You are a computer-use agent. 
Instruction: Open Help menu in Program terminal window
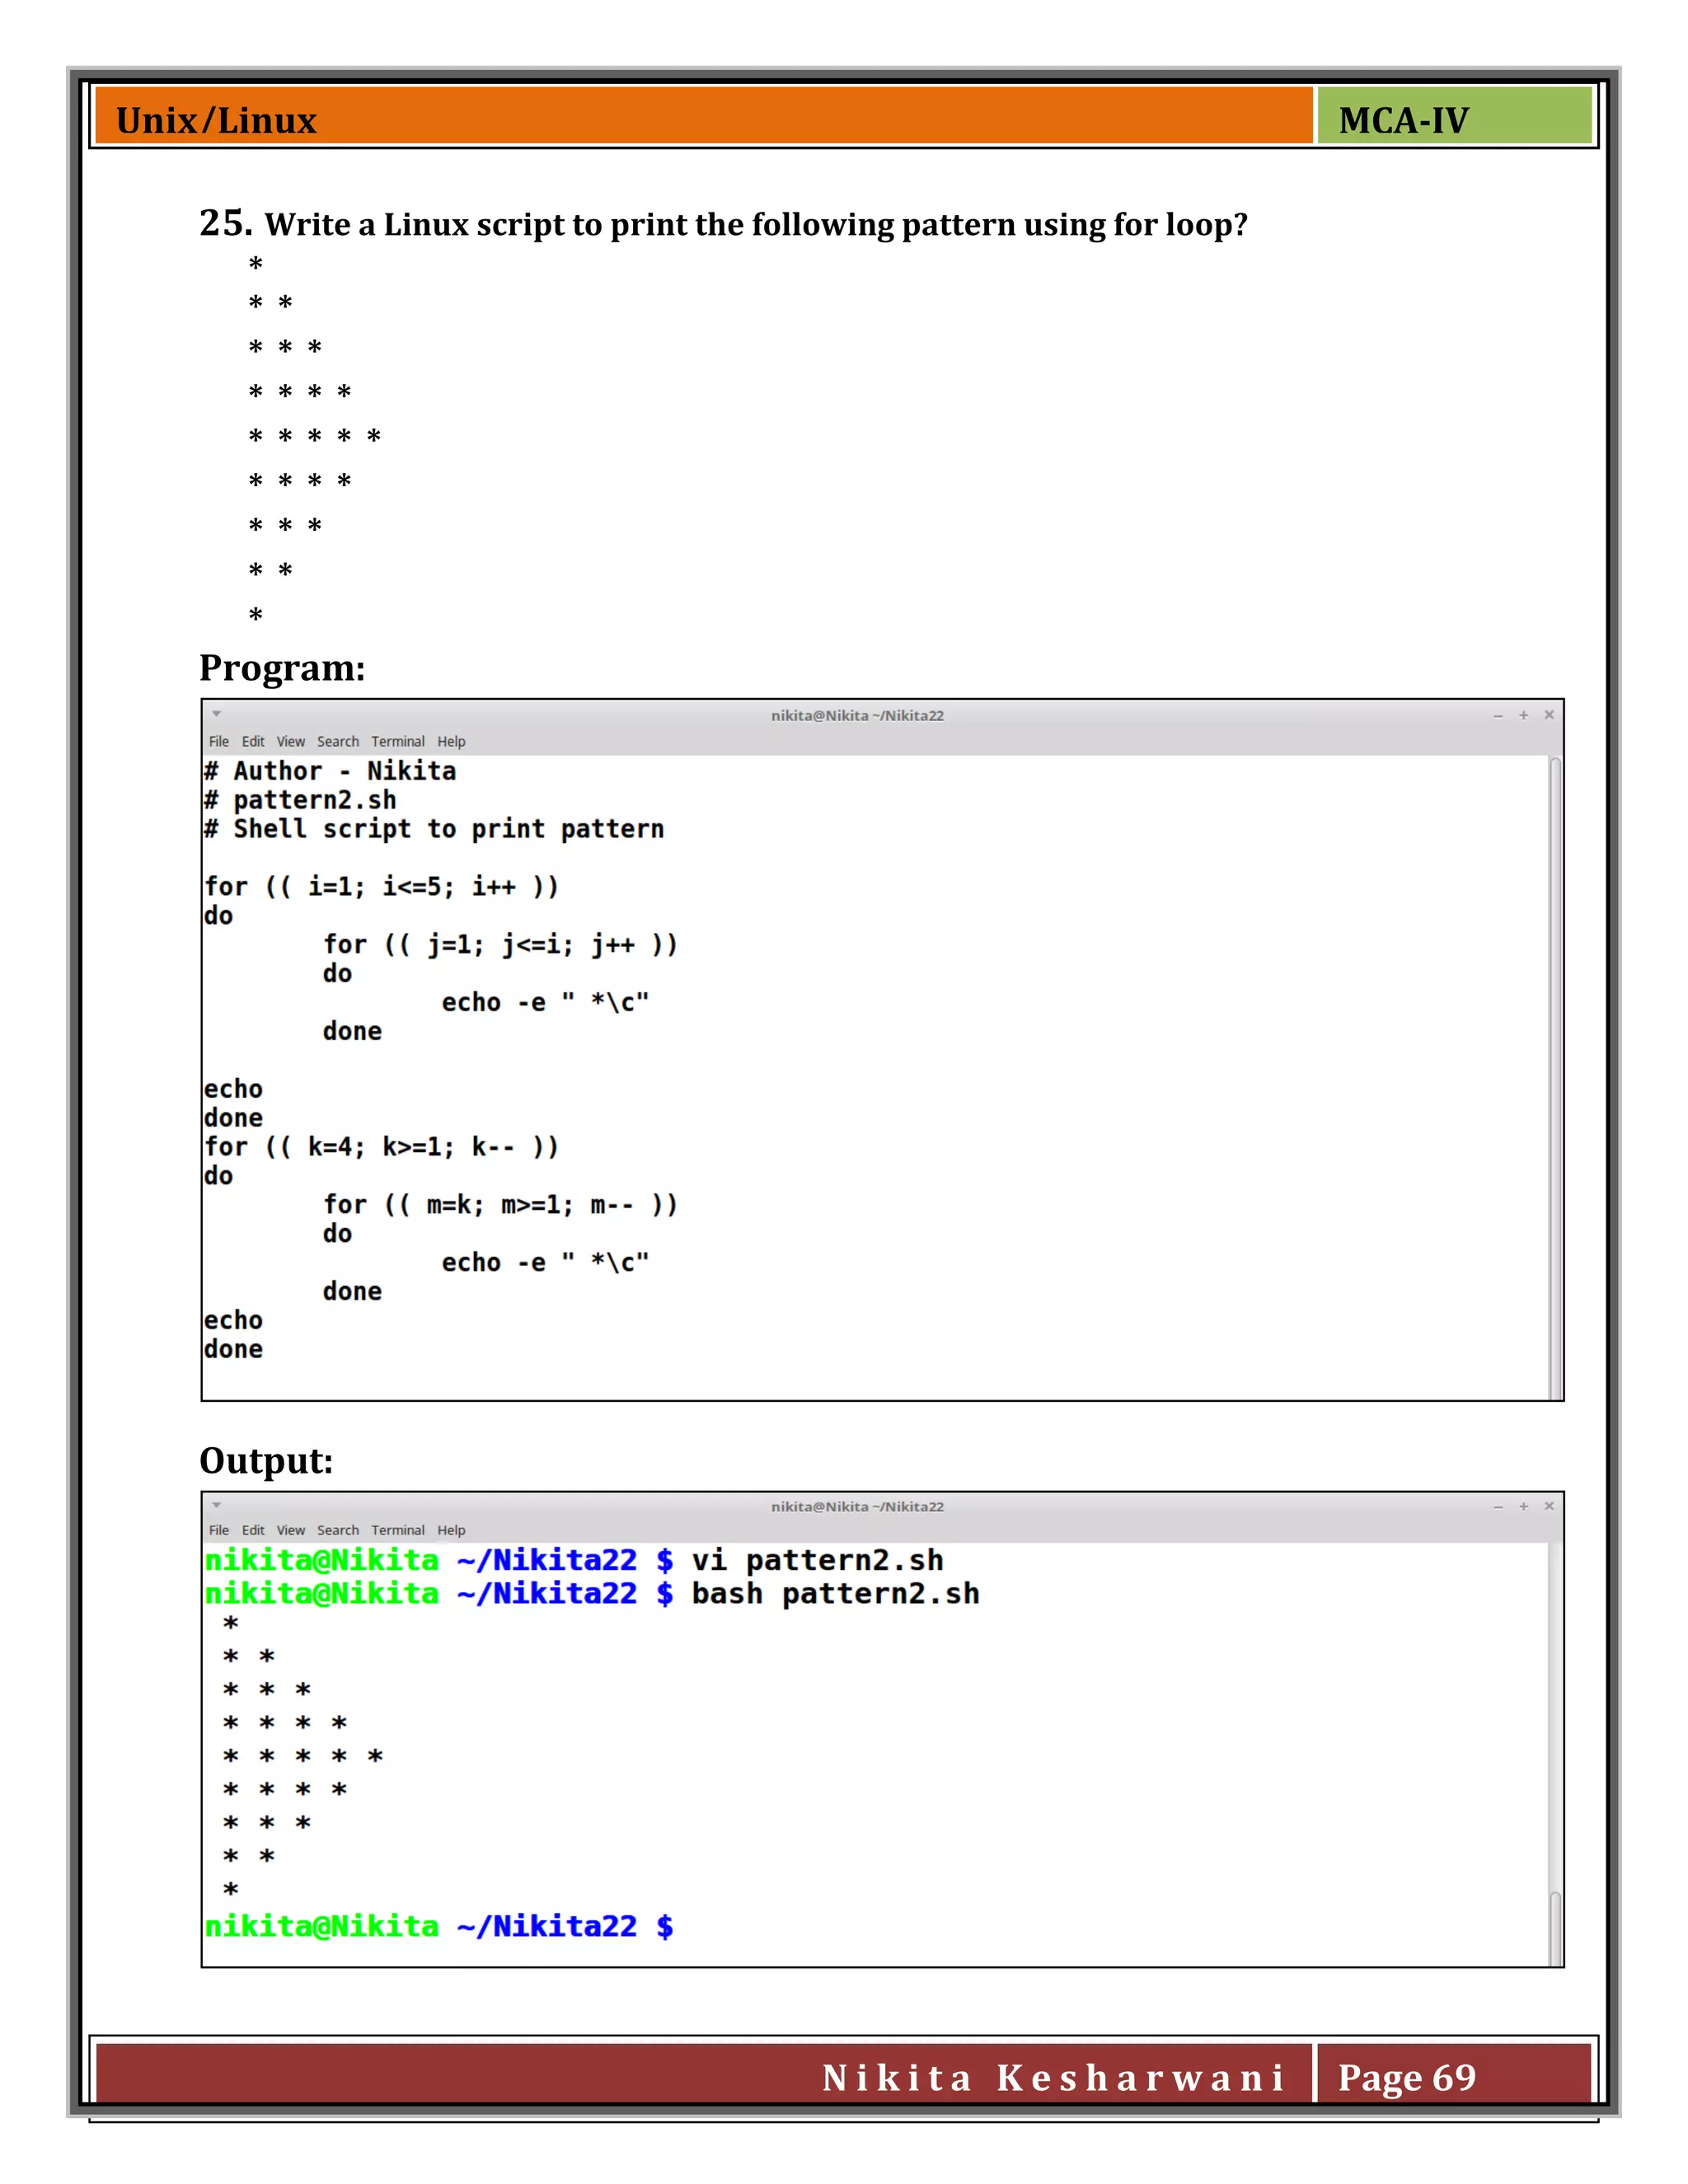pyautogui.click(x=451, y=741)
